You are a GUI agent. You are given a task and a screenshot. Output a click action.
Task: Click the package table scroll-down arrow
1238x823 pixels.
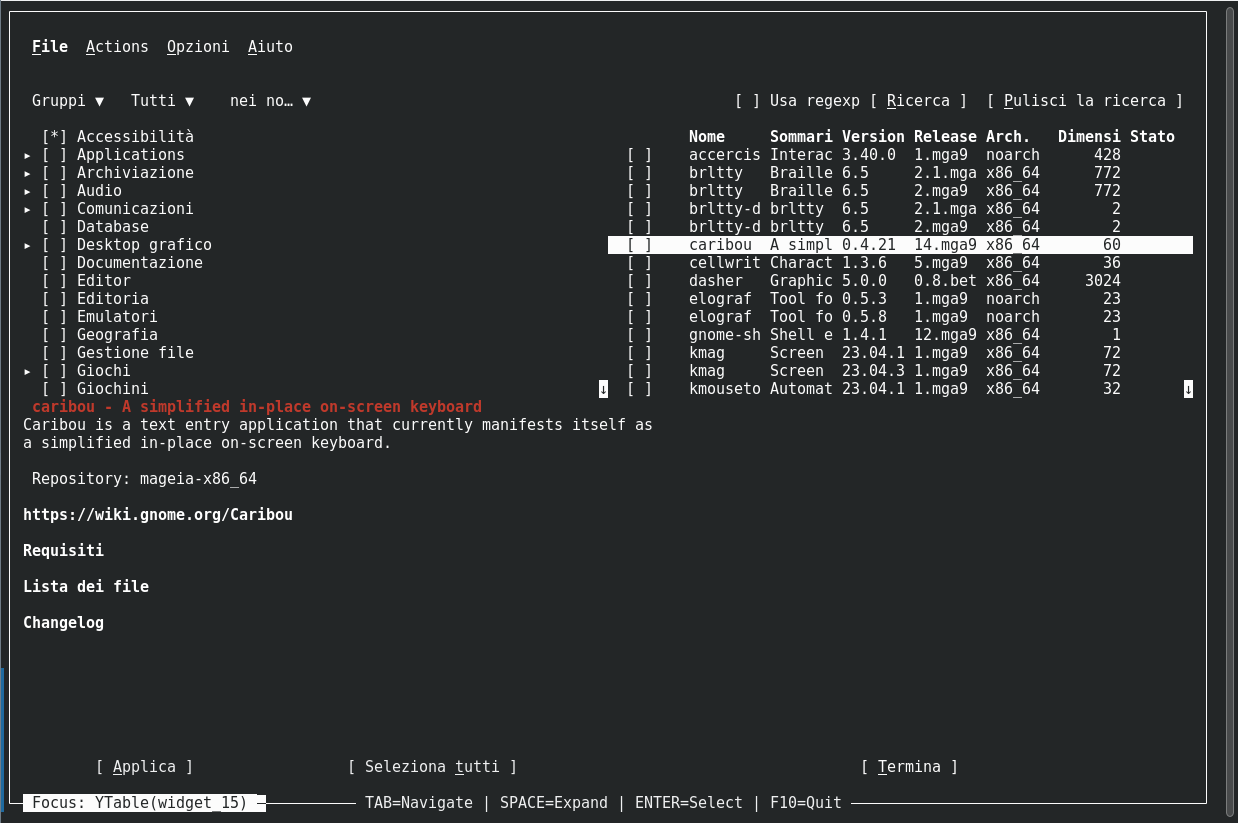tap(1188, 389)
